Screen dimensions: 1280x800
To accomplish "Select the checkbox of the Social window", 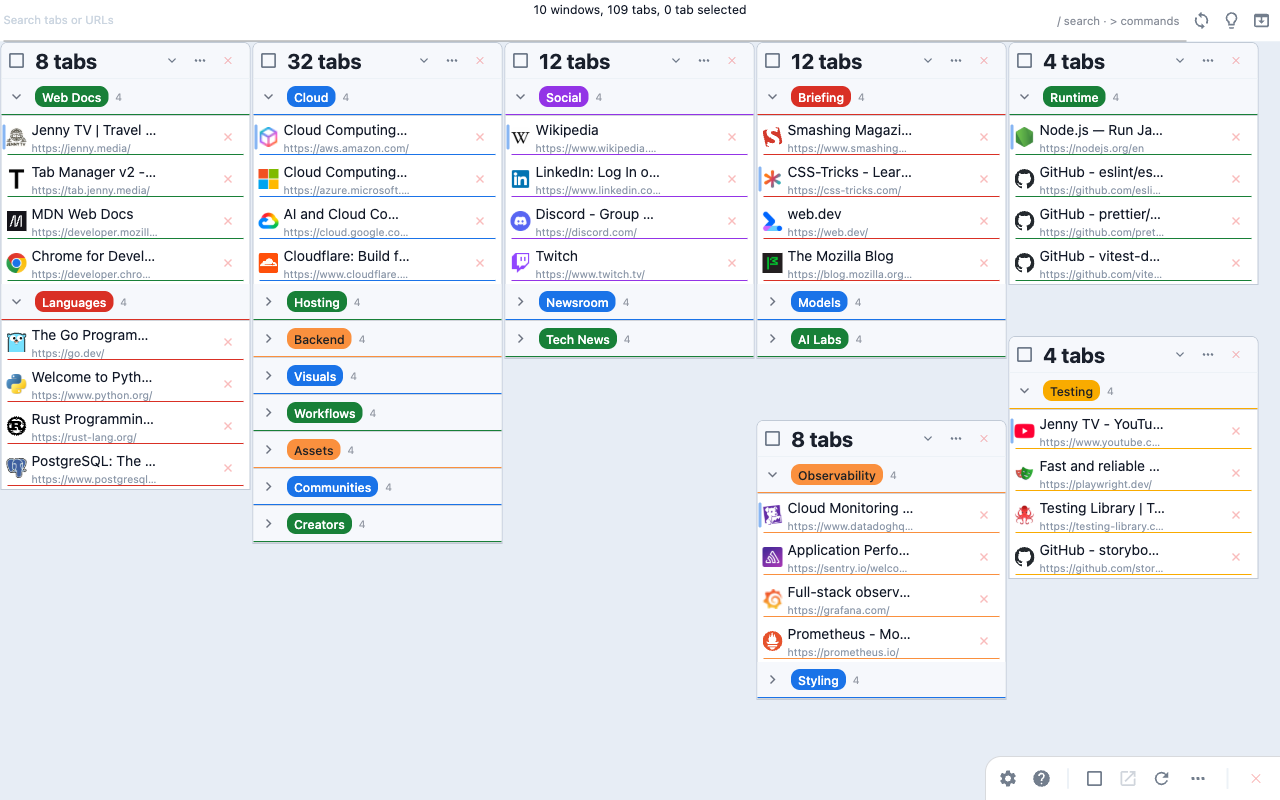I will (520, 61).
